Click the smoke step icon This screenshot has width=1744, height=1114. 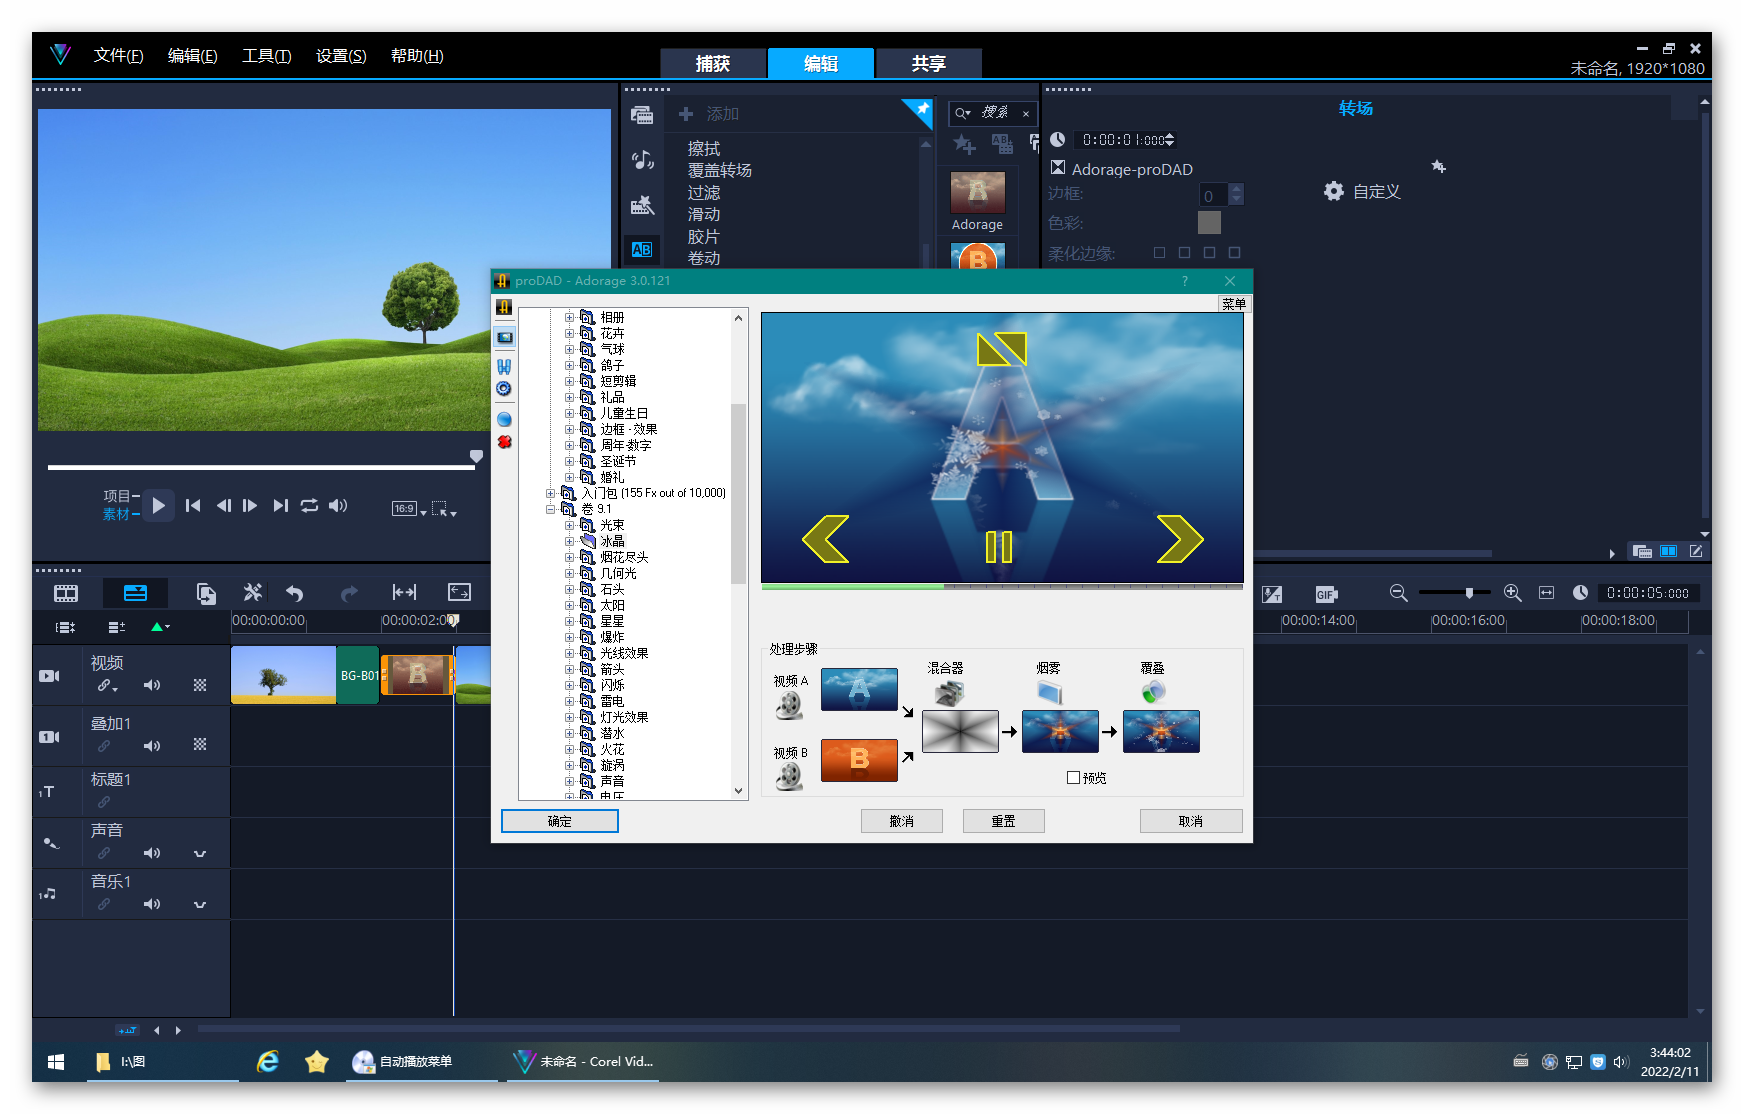pos(1050,693)
